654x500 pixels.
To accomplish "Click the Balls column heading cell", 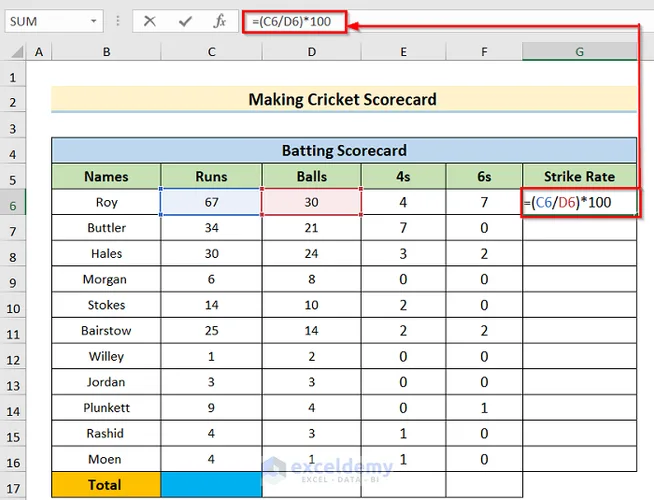I will (312, 176).
